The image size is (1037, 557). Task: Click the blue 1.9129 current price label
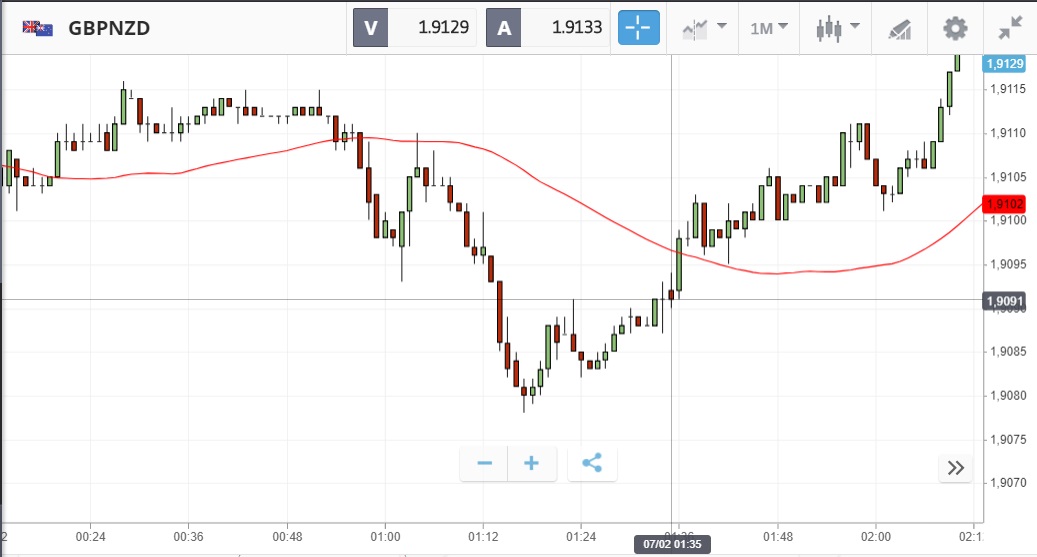click(x=1005, y=64)
